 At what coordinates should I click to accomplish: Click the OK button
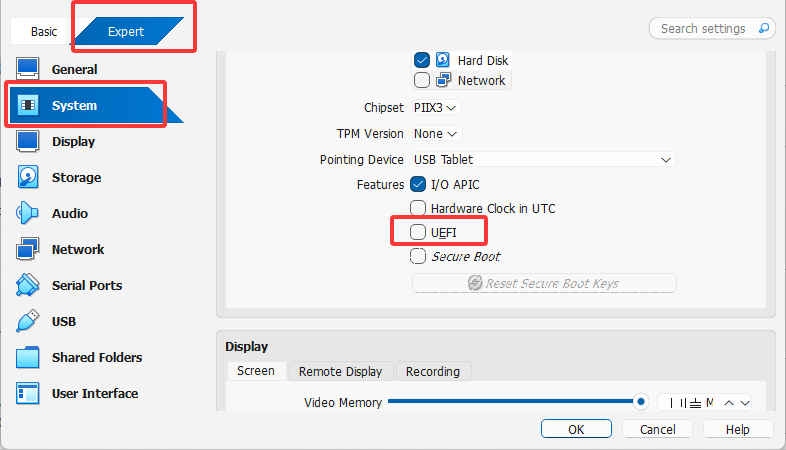pos(576,429)
